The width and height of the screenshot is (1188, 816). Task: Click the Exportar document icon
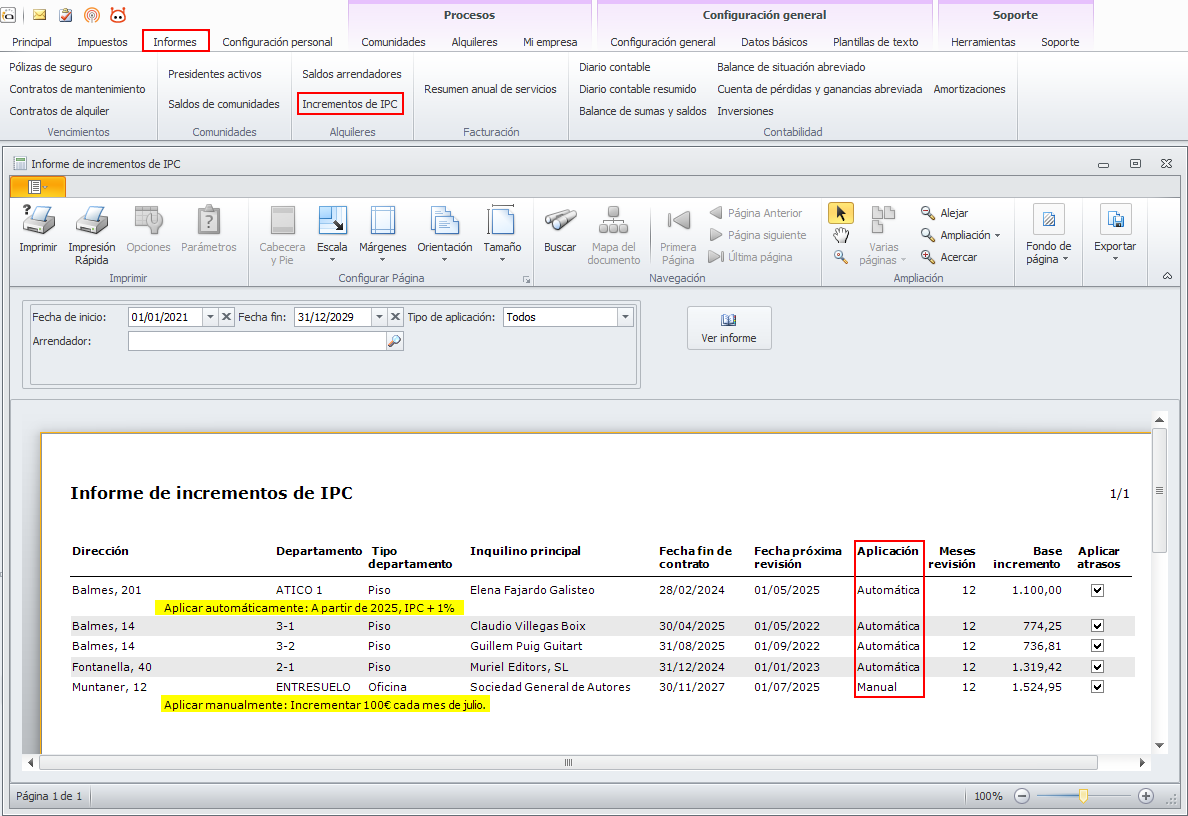1114,221
